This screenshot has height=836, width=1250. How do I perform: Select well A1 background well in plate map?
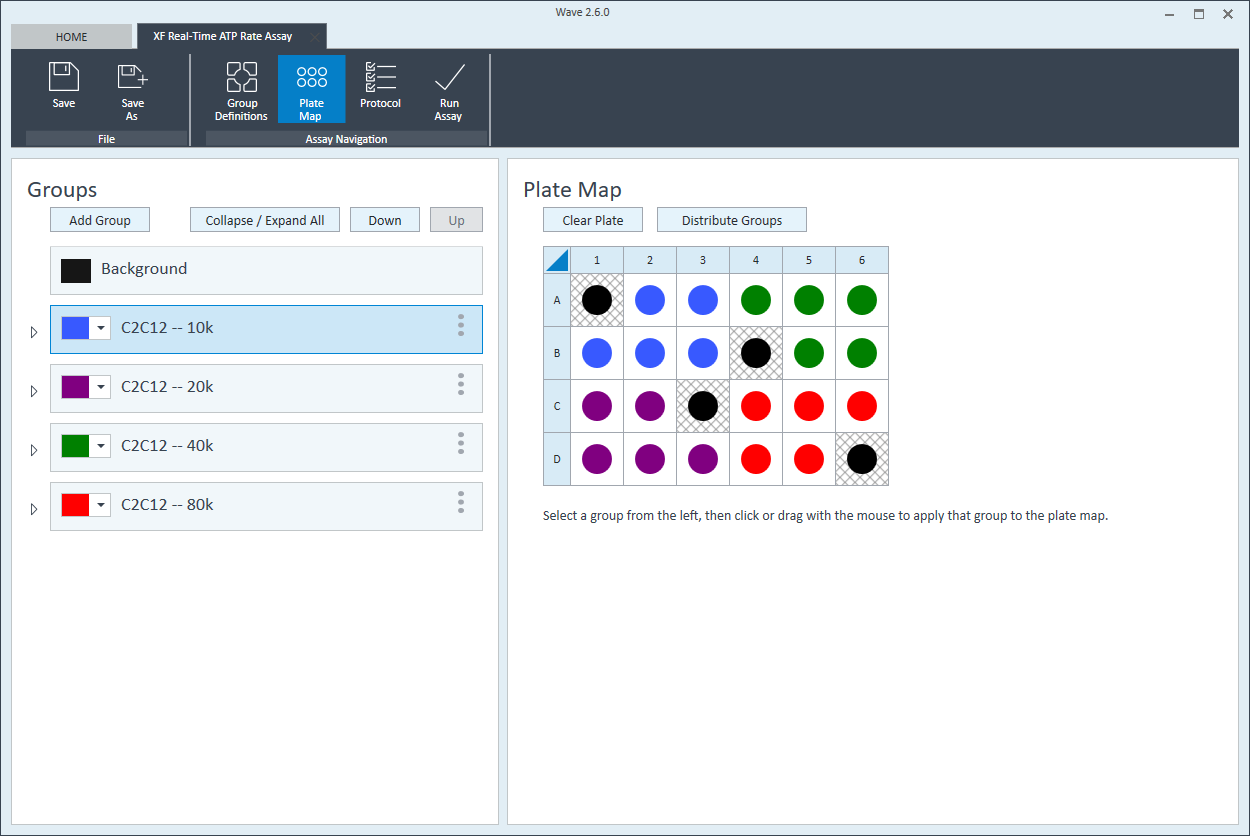(x=597, y=300)
